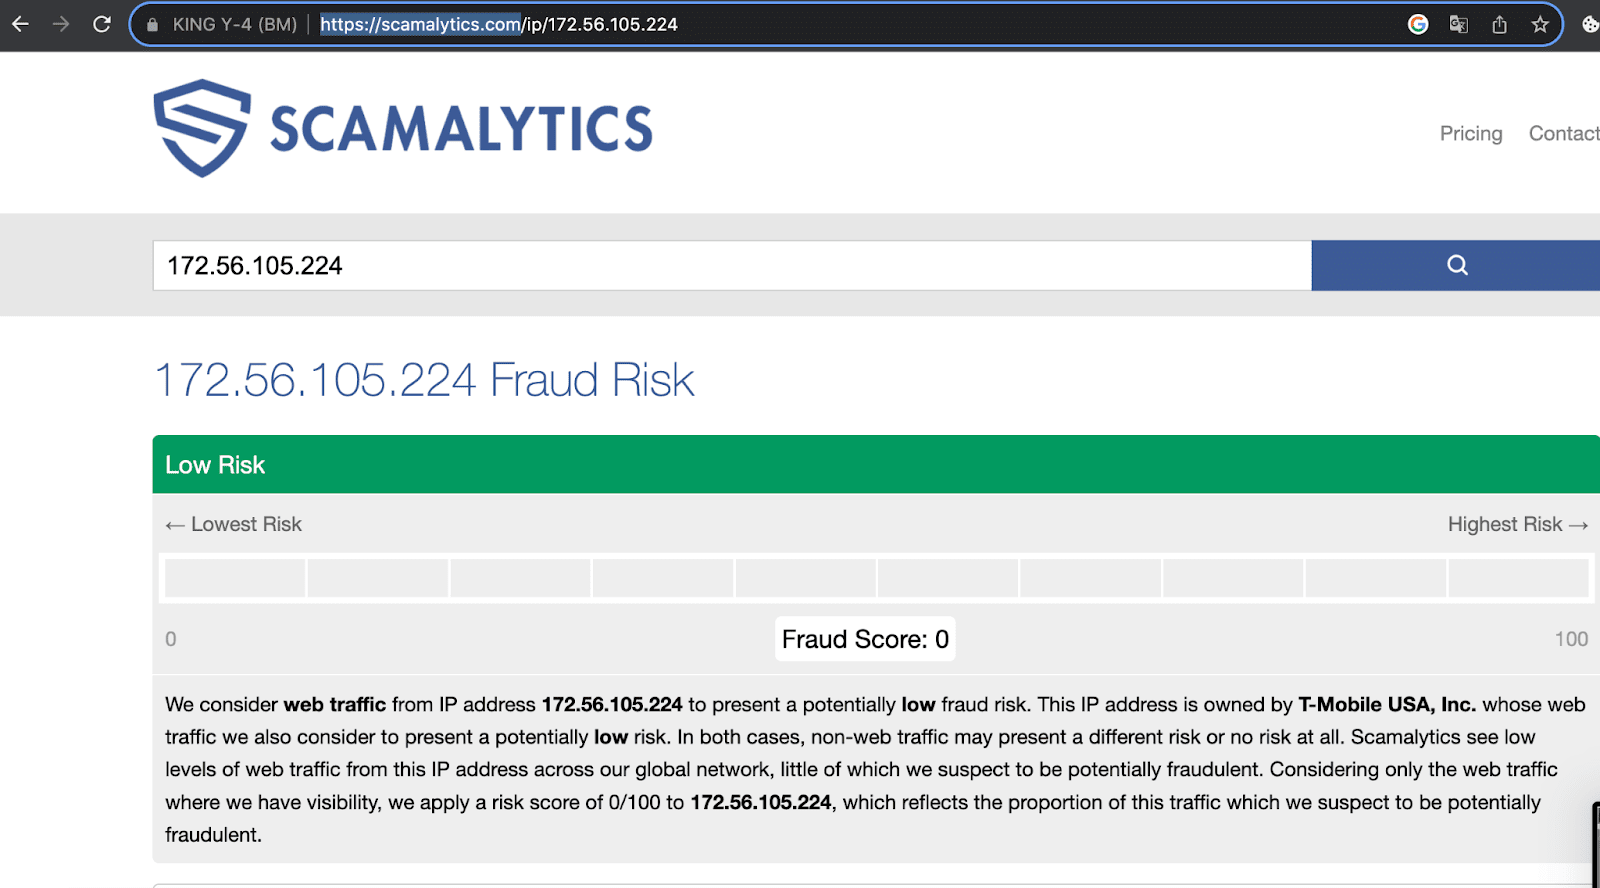Click the Google icon in the address bar
1600x888 pixels.
(x=1418, y=24)
